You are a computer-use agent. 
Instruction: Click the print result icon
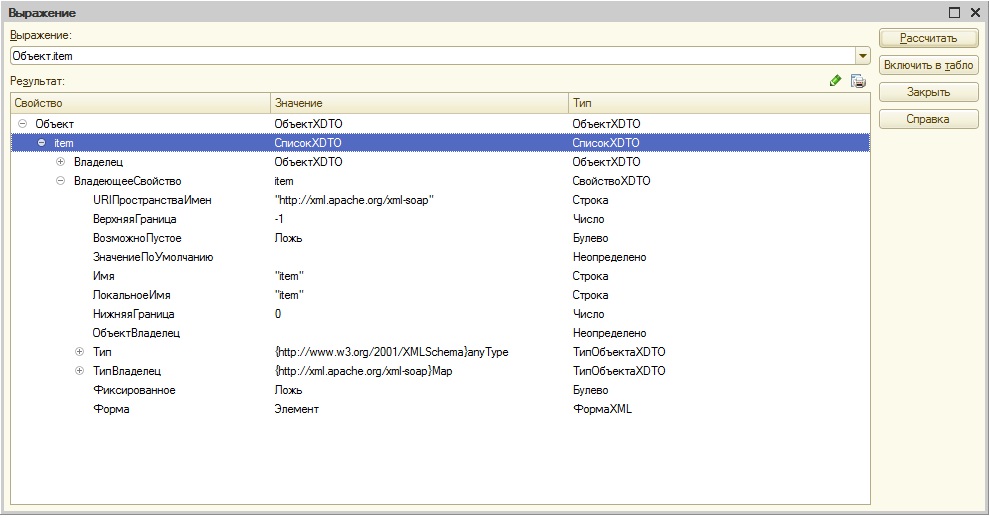[x=858, y=80]
